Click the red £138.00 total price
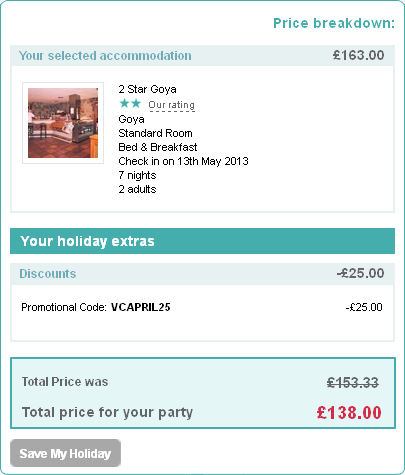405x475 pixels. (x=349, y=413)
